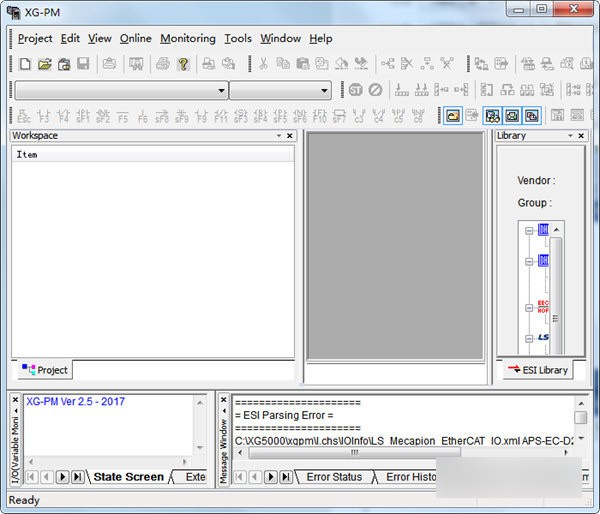
Task: Toggle the first highlighted view button in toolbar
Action: point(453,116)
